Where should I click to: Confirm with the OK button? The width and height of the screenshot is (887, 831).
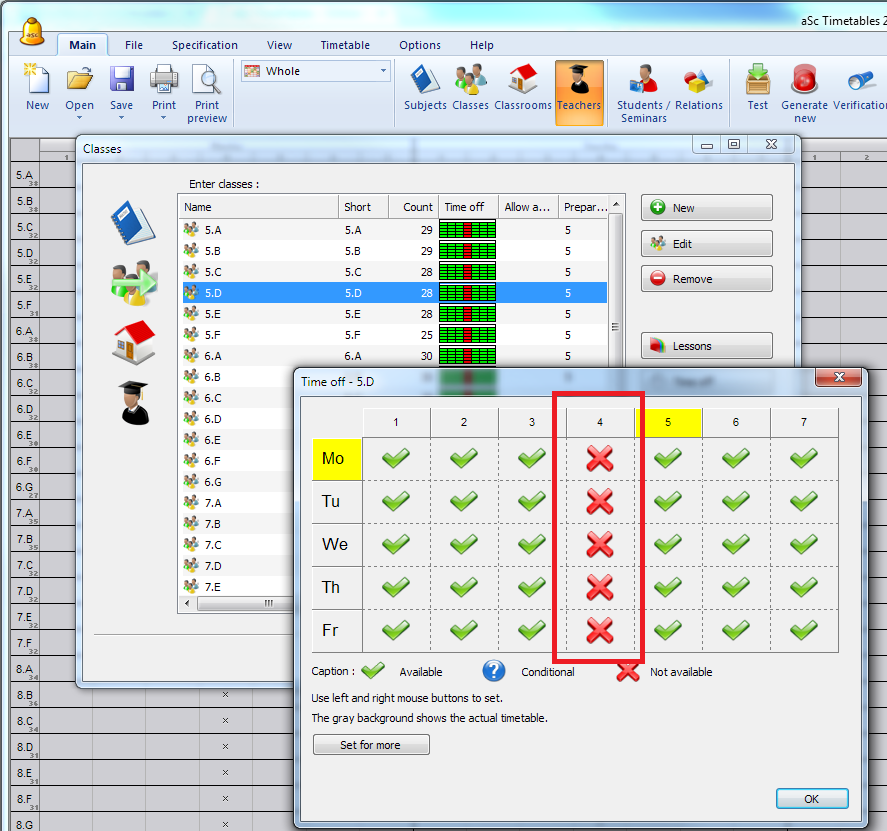(x=811, y=798)
